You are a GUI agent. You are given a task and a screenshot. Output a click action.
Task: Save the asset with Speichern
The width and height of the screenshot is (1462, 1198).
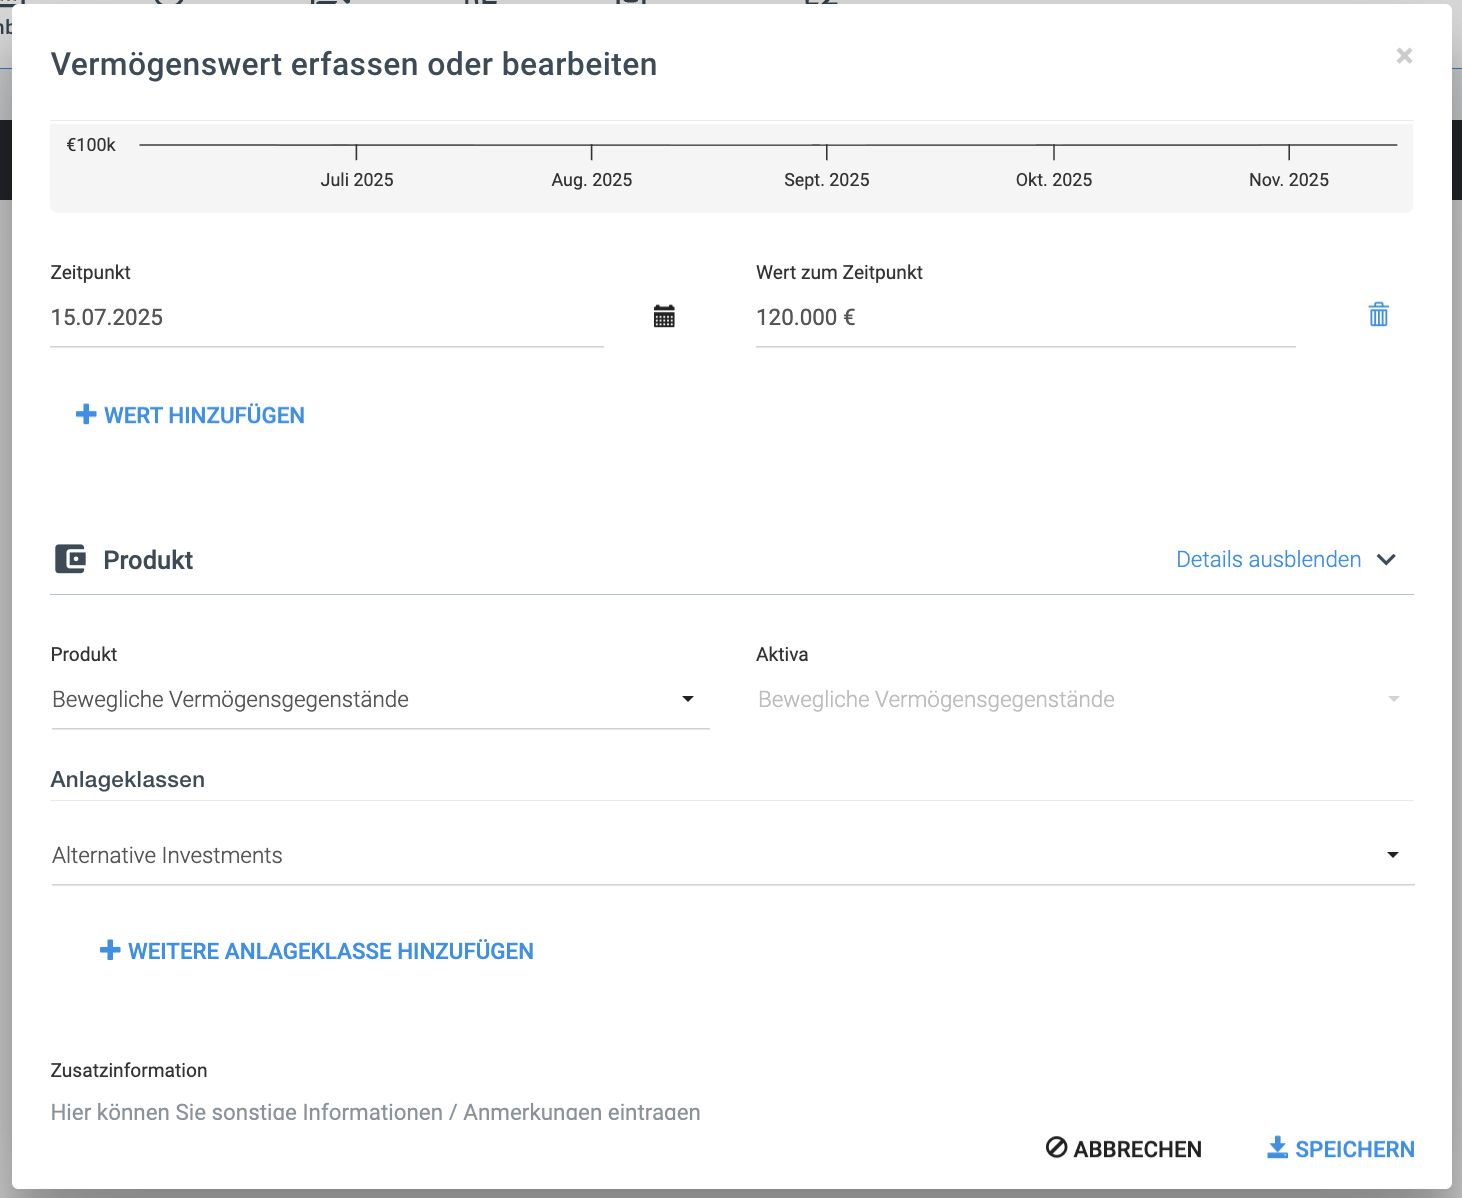tap(1341, 1149)
